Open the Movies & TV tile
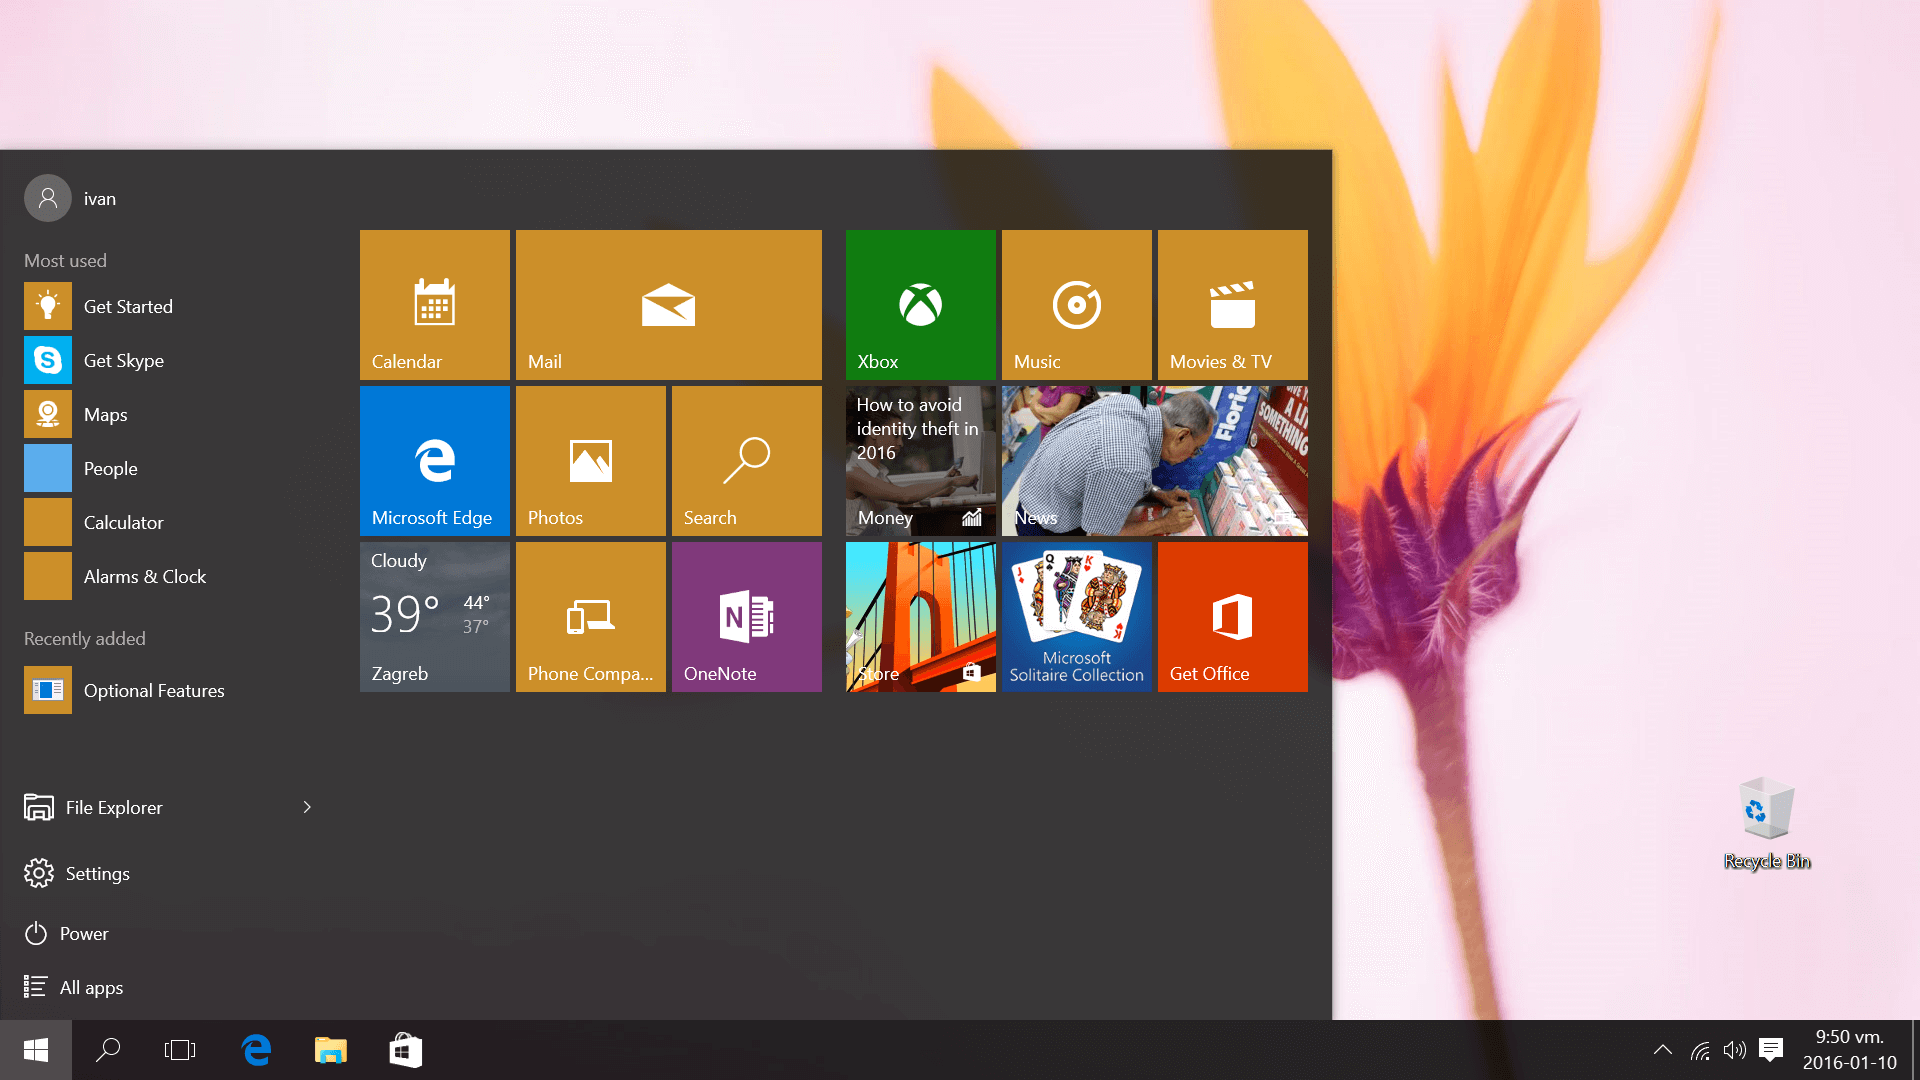The image size is (1920, 1080). (1232, 305)
